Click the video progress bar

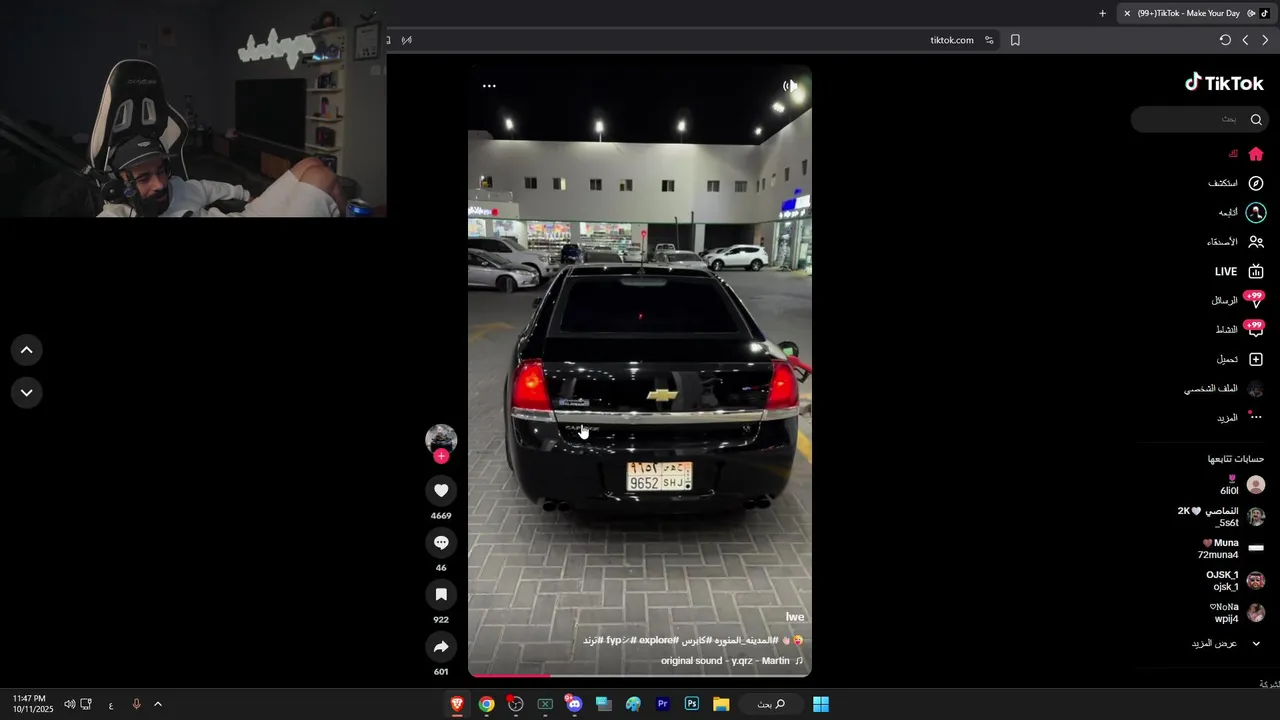[x=640, y=675]
